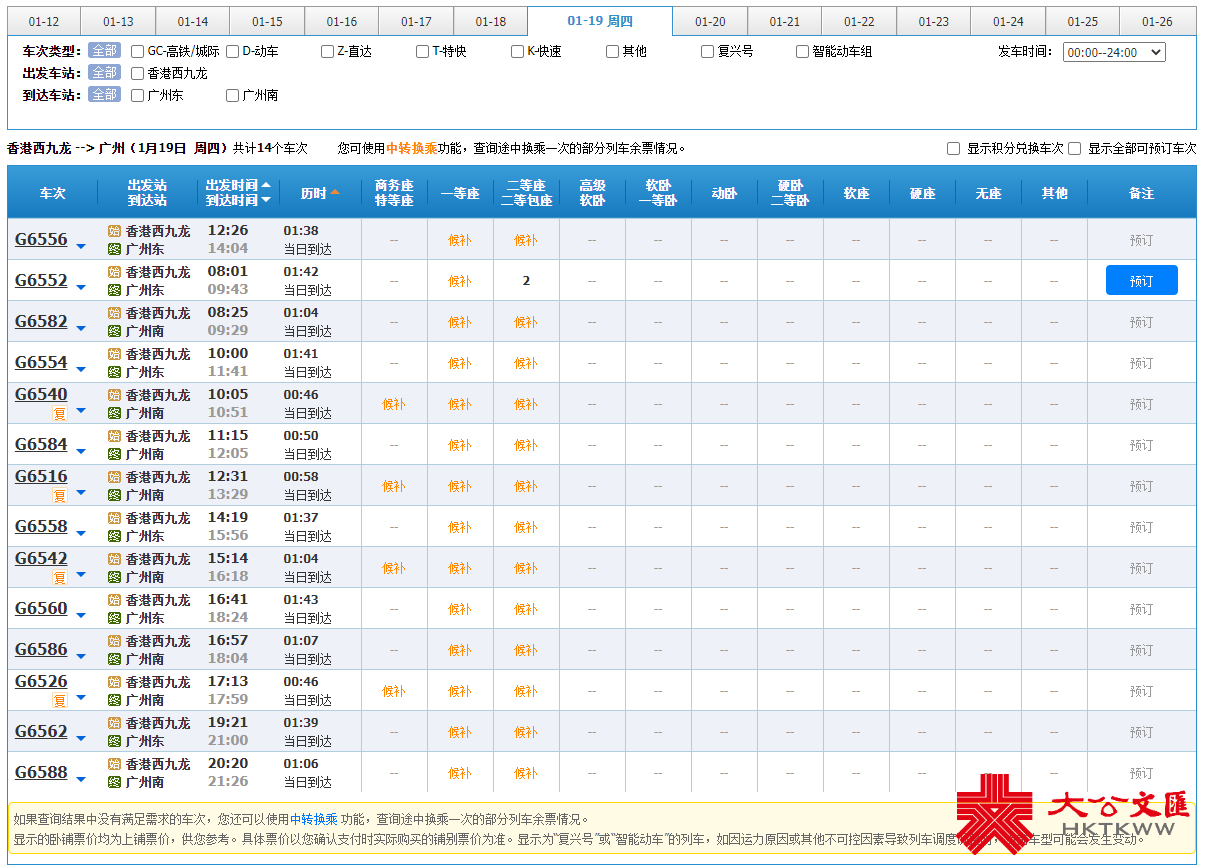Click the green 终 terminus icon for G6582
Viewport: 1206px width, 865px height.
pyautogui.click(x=114, y=331)
